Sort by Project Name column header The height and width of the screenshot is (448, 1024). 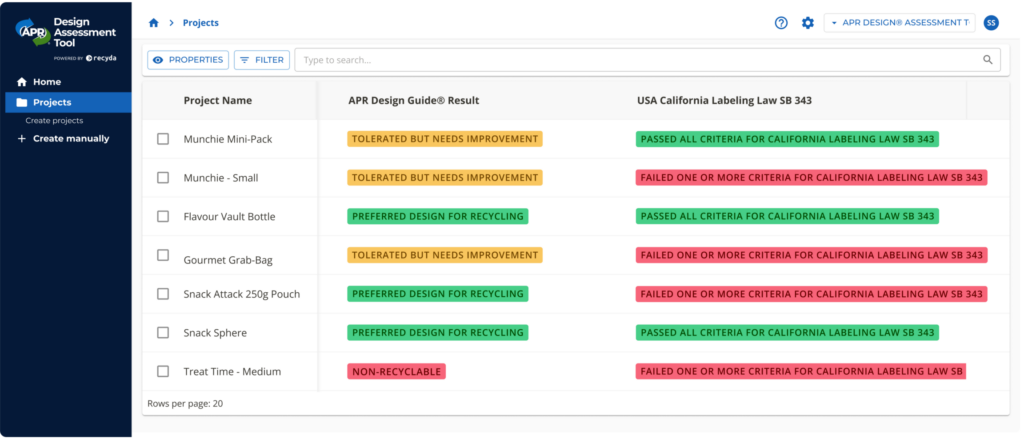217,101
